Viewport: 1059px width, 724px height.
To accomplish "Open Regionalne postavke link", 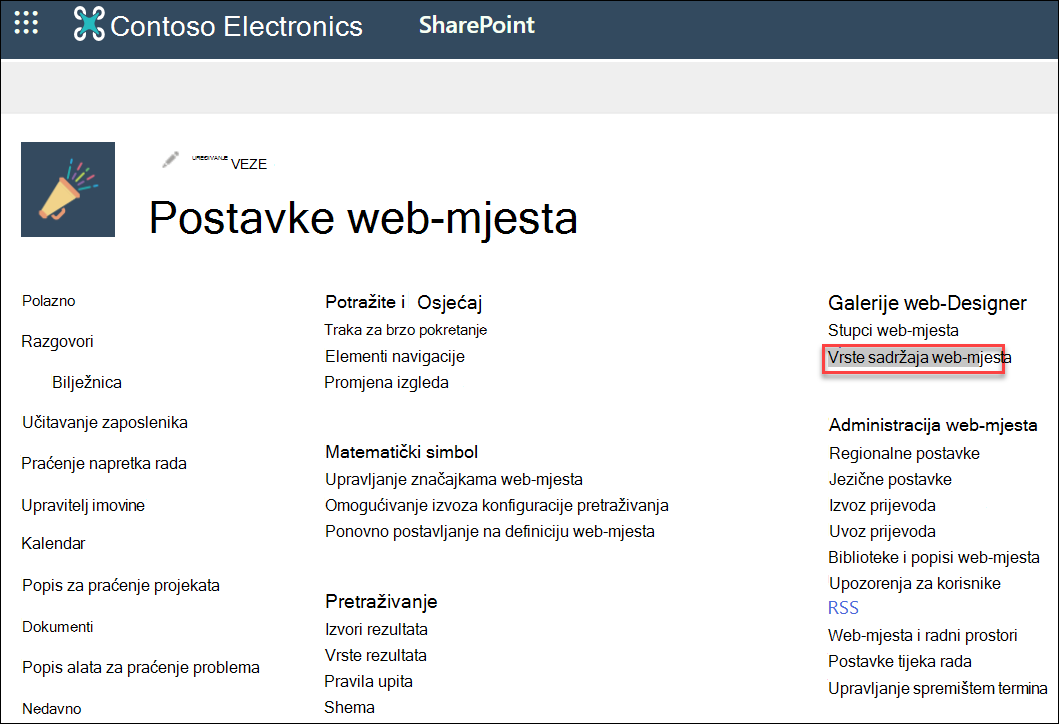I will [904, 453].
